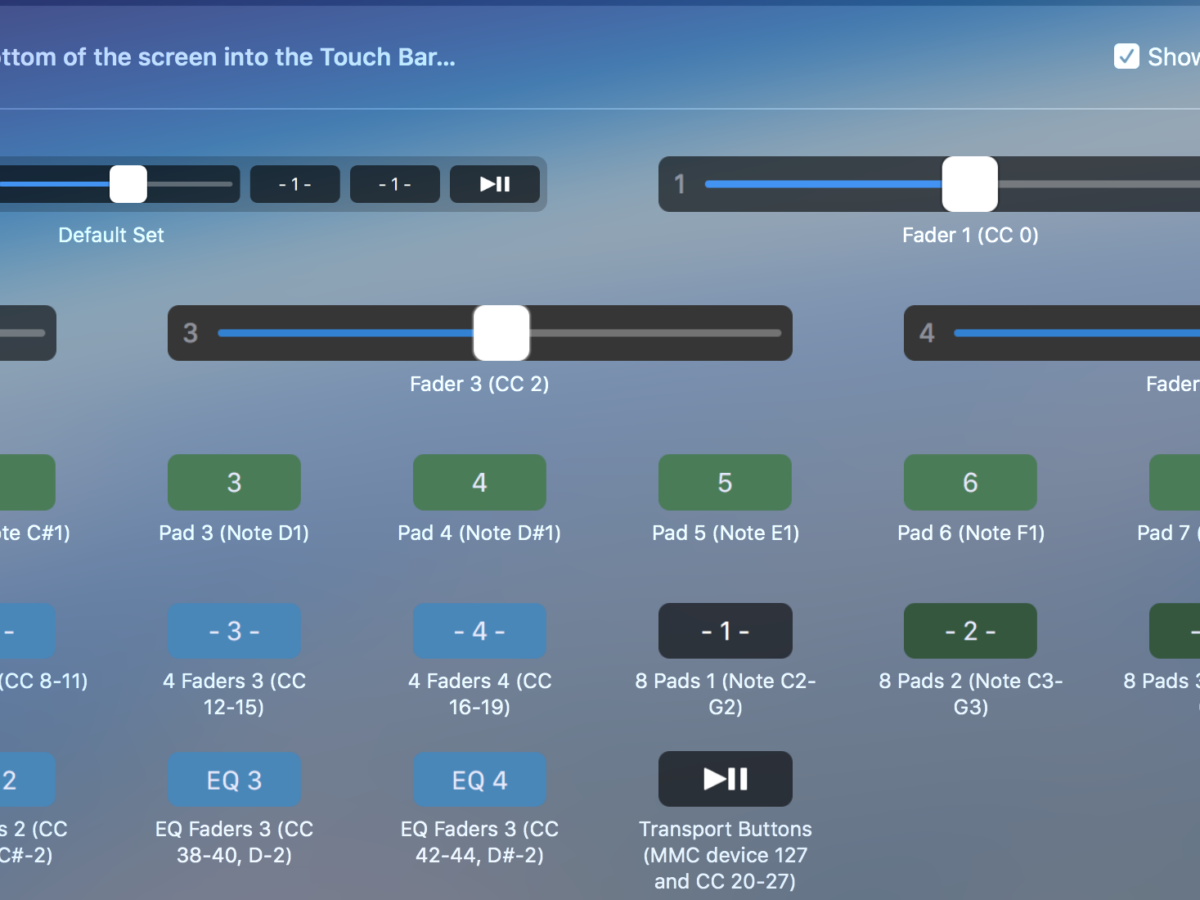Click the Touch Bar instruction text
1200x900 pixels.
[x=228, y=57]
